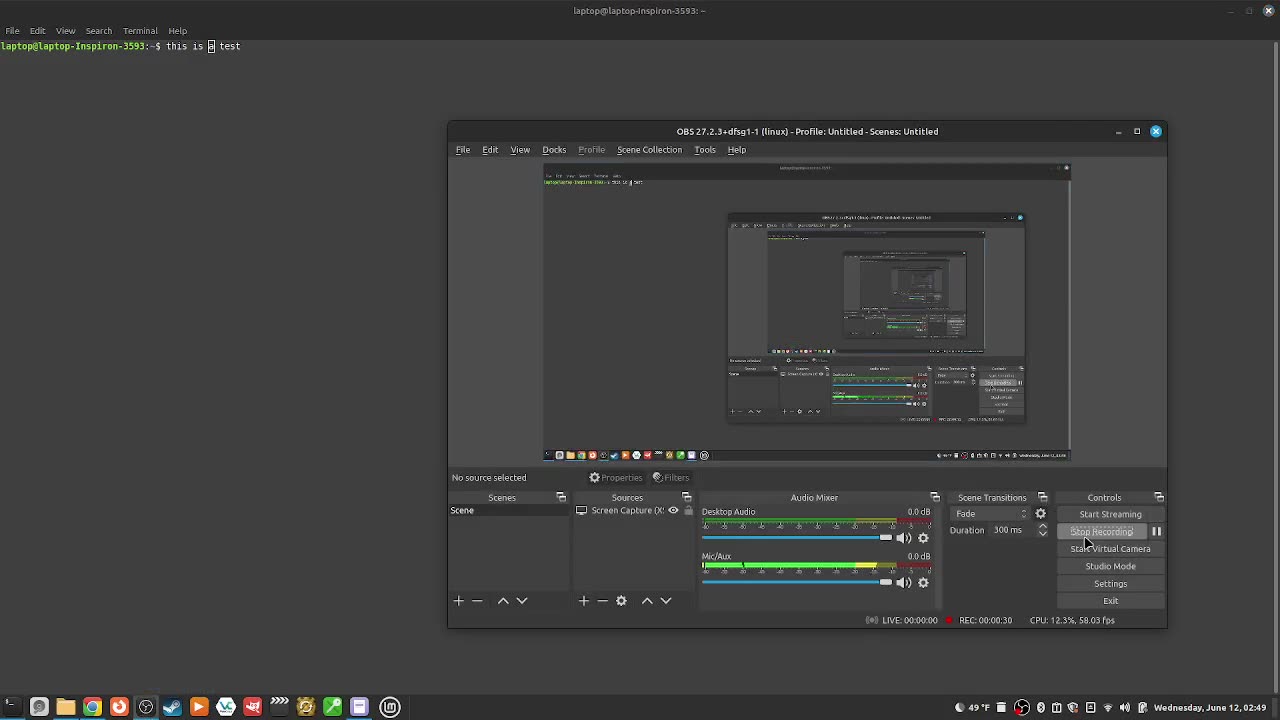Launch Steam from the taskbar
The image size is (1280, 720).
(x=172, y=708)
